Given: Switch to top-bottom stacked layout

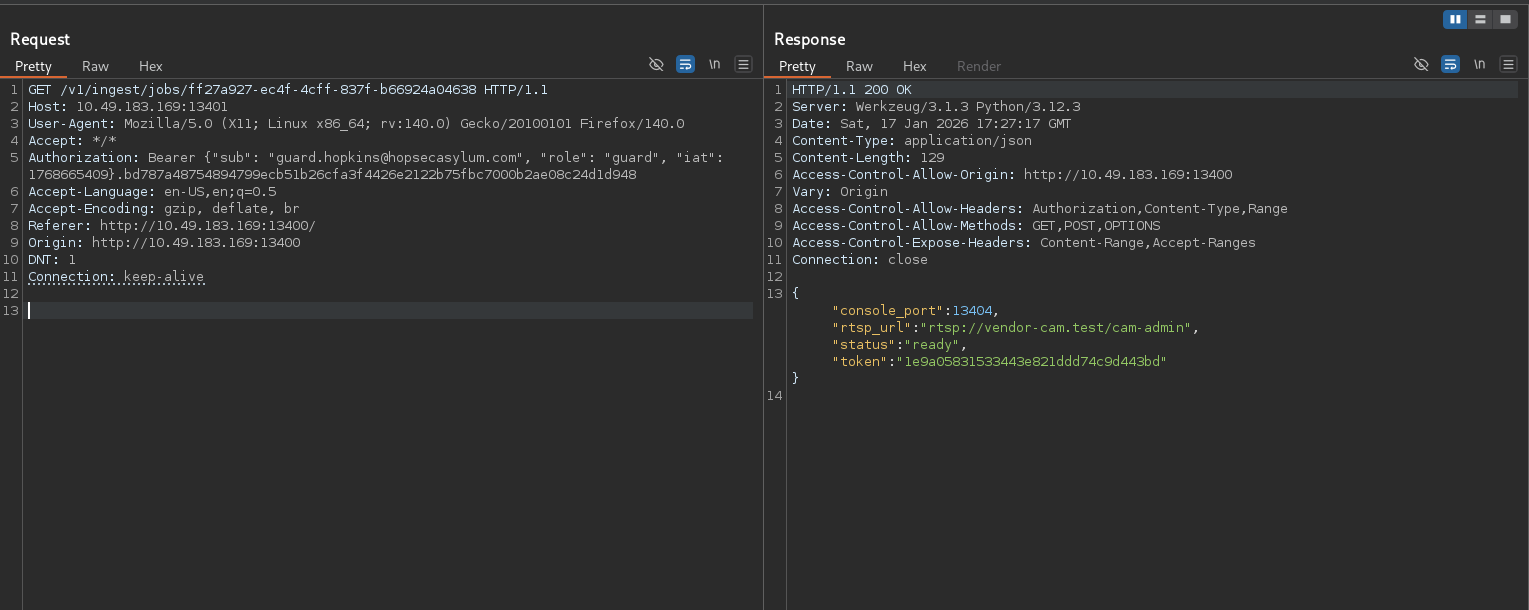Looking at the screenshot, I should 1480,19.
